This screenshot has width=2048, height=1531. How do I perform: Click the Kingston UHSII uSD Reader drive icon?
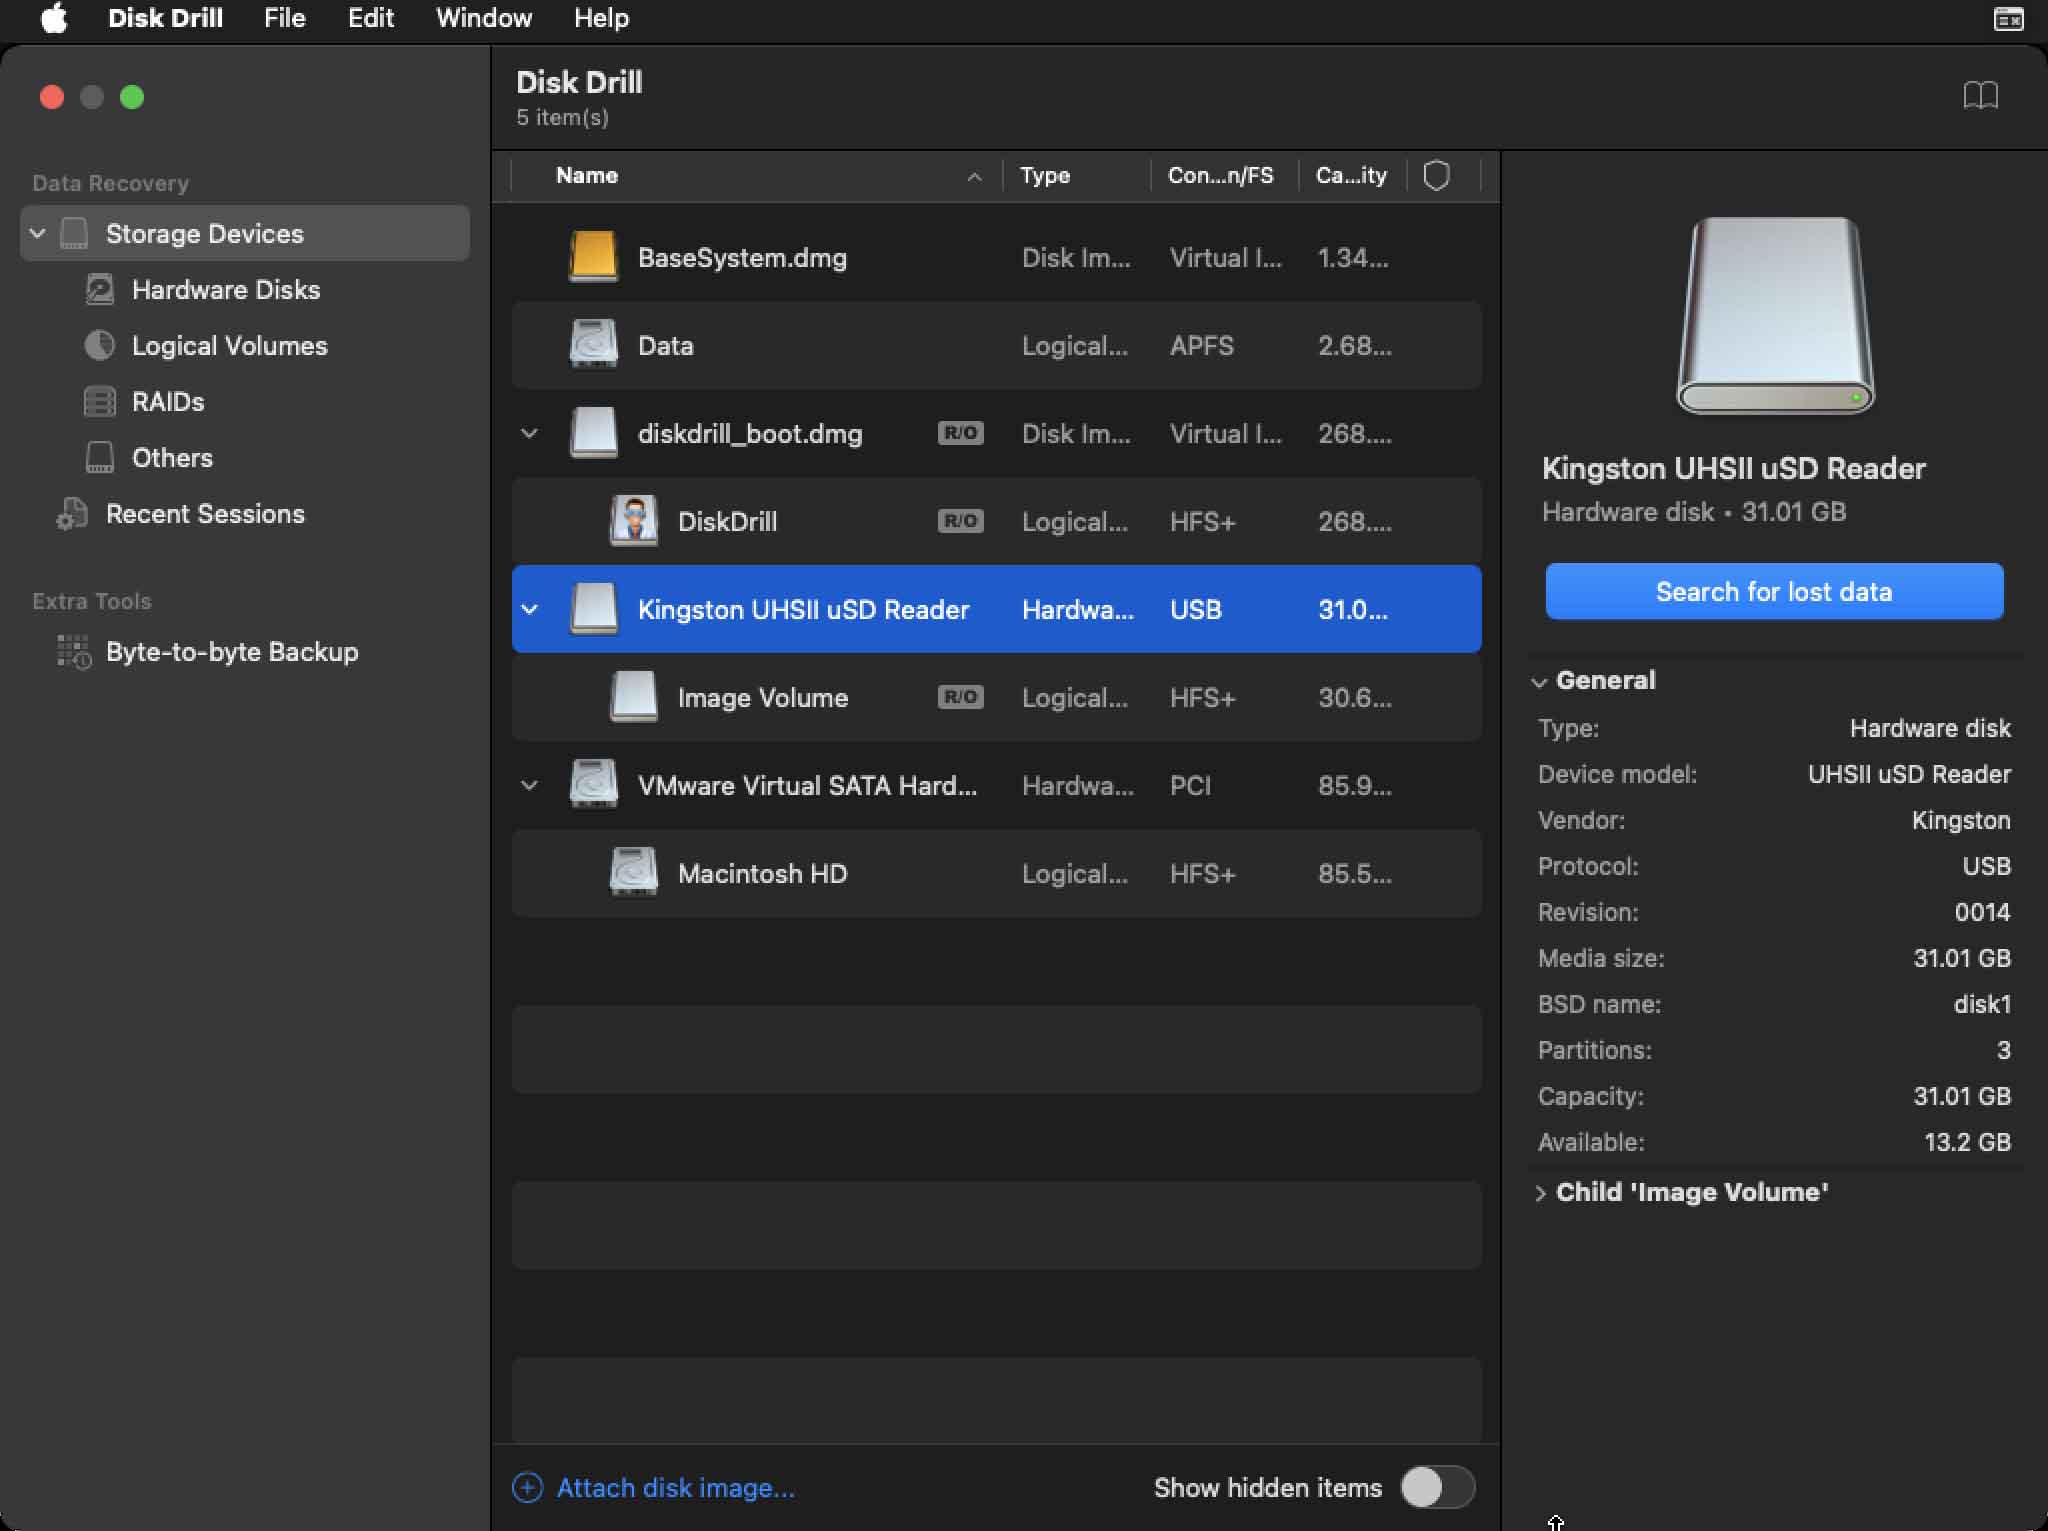pos(593,609)
